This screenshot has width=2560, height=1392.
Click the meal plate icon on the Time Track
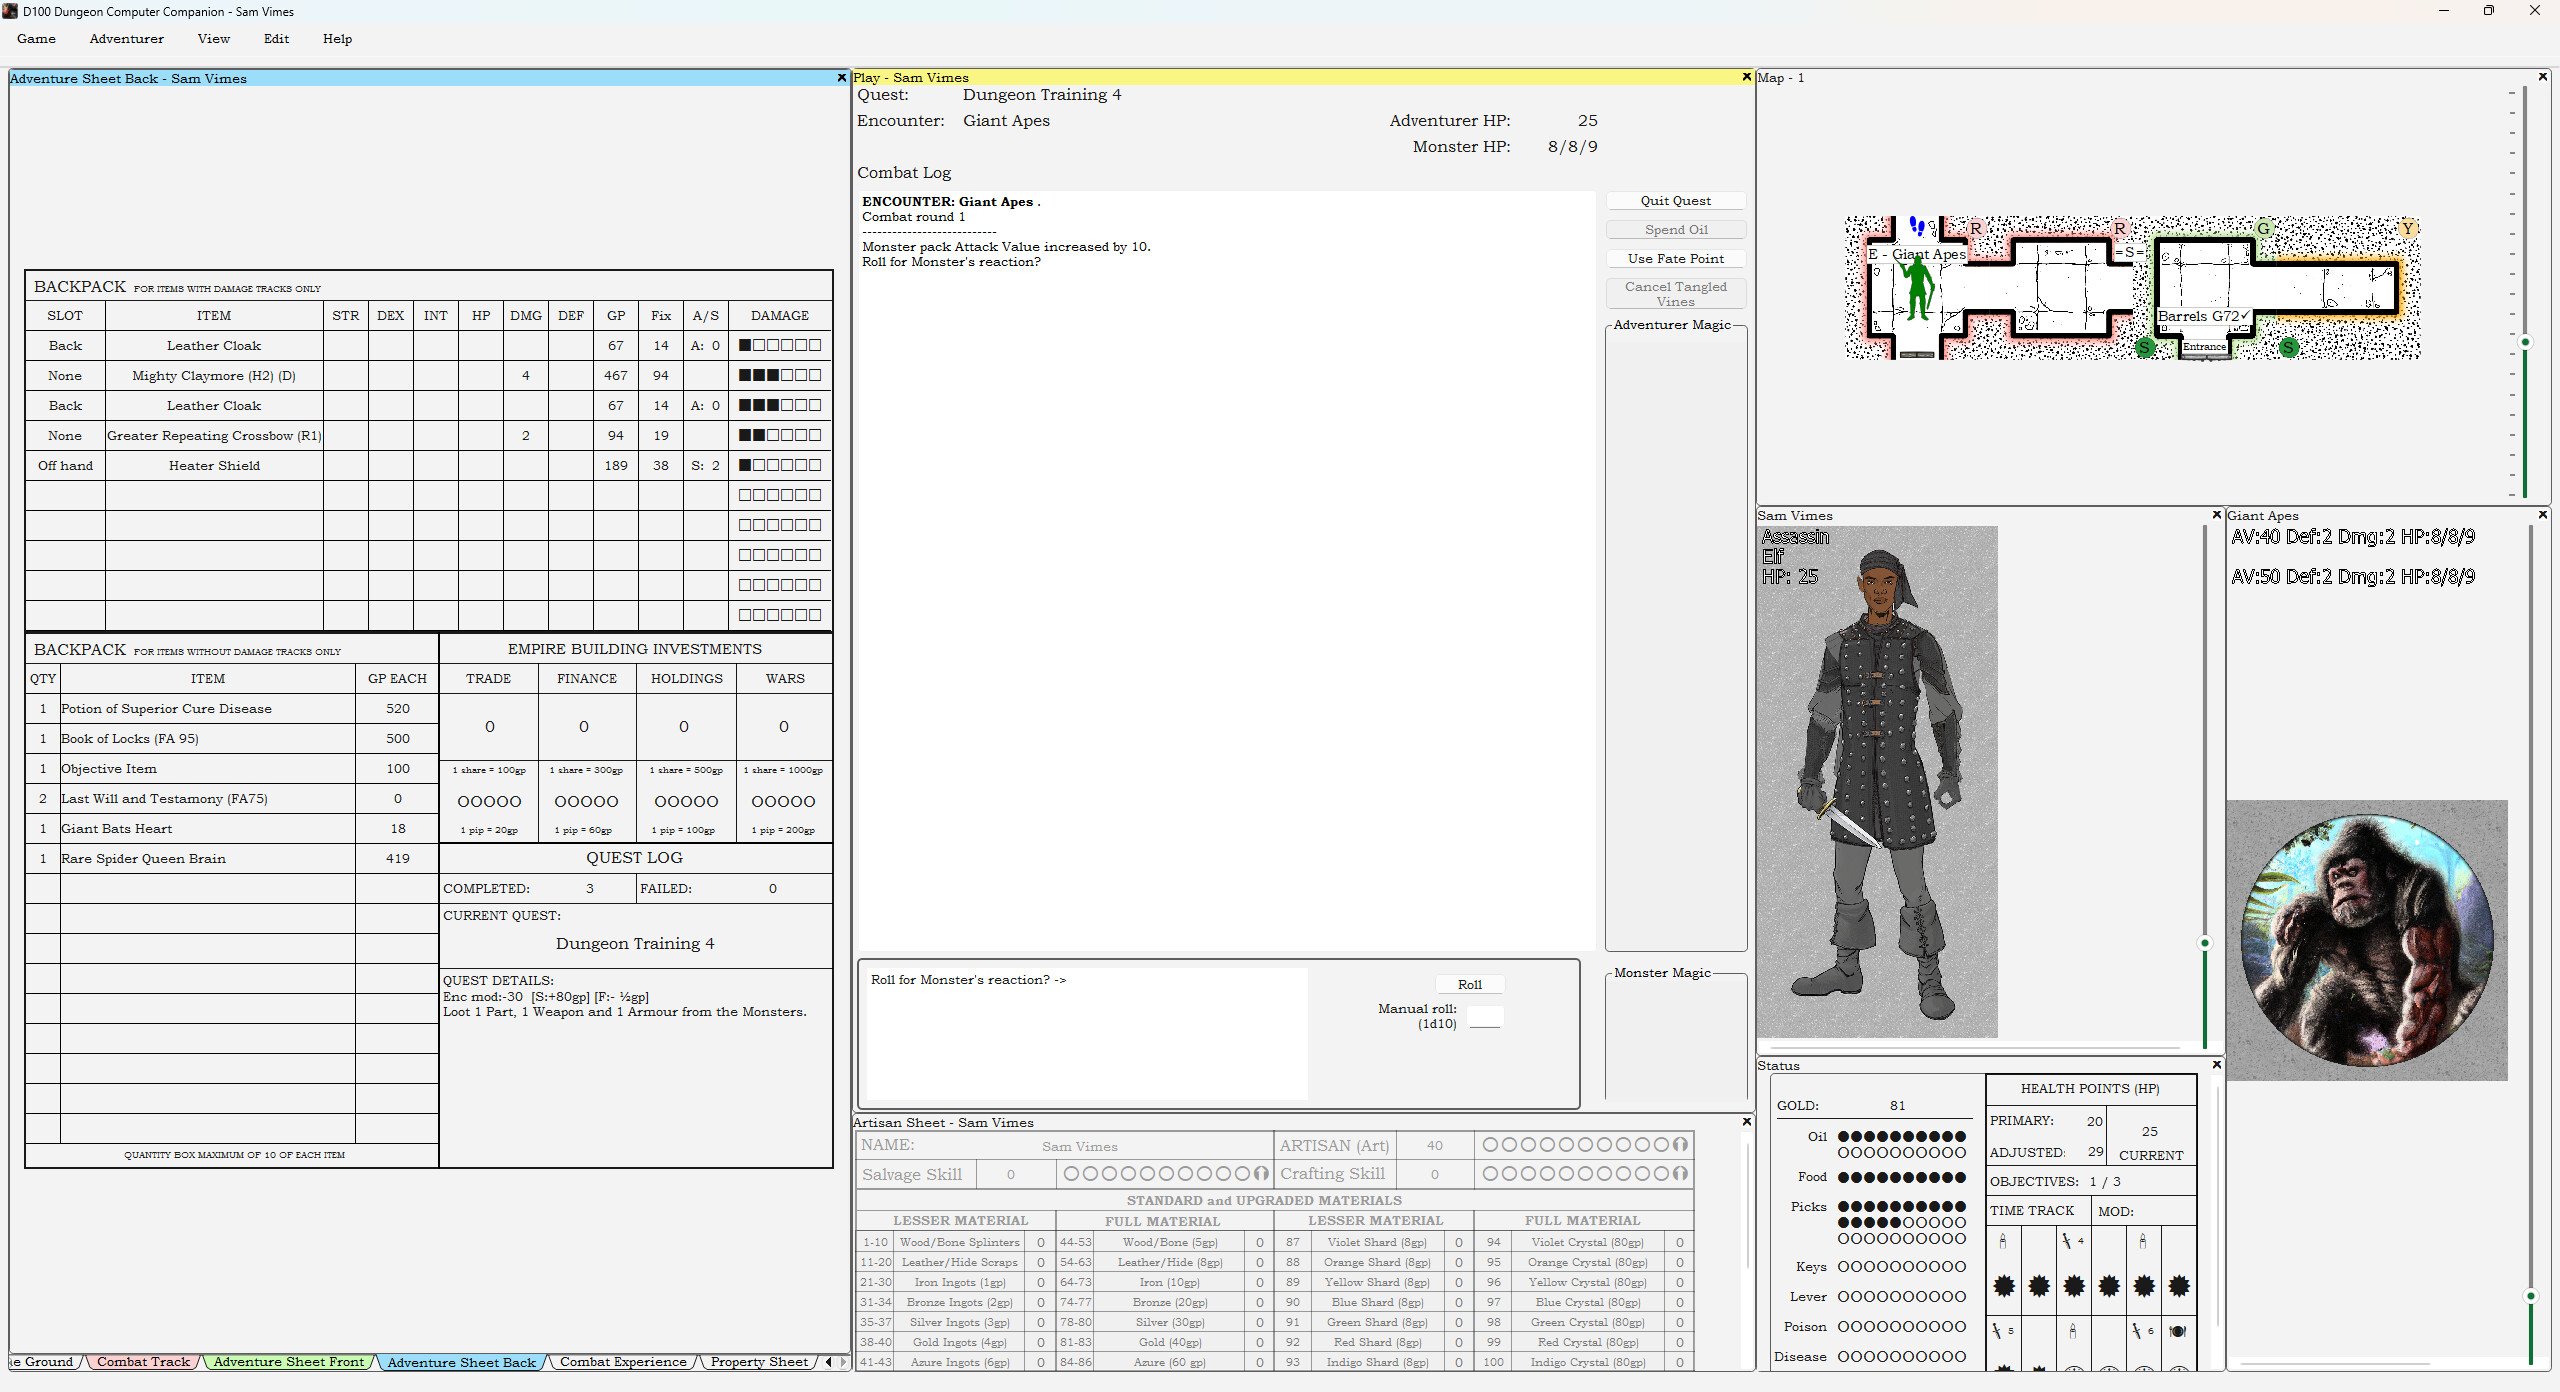[x=2178, y=1333]
